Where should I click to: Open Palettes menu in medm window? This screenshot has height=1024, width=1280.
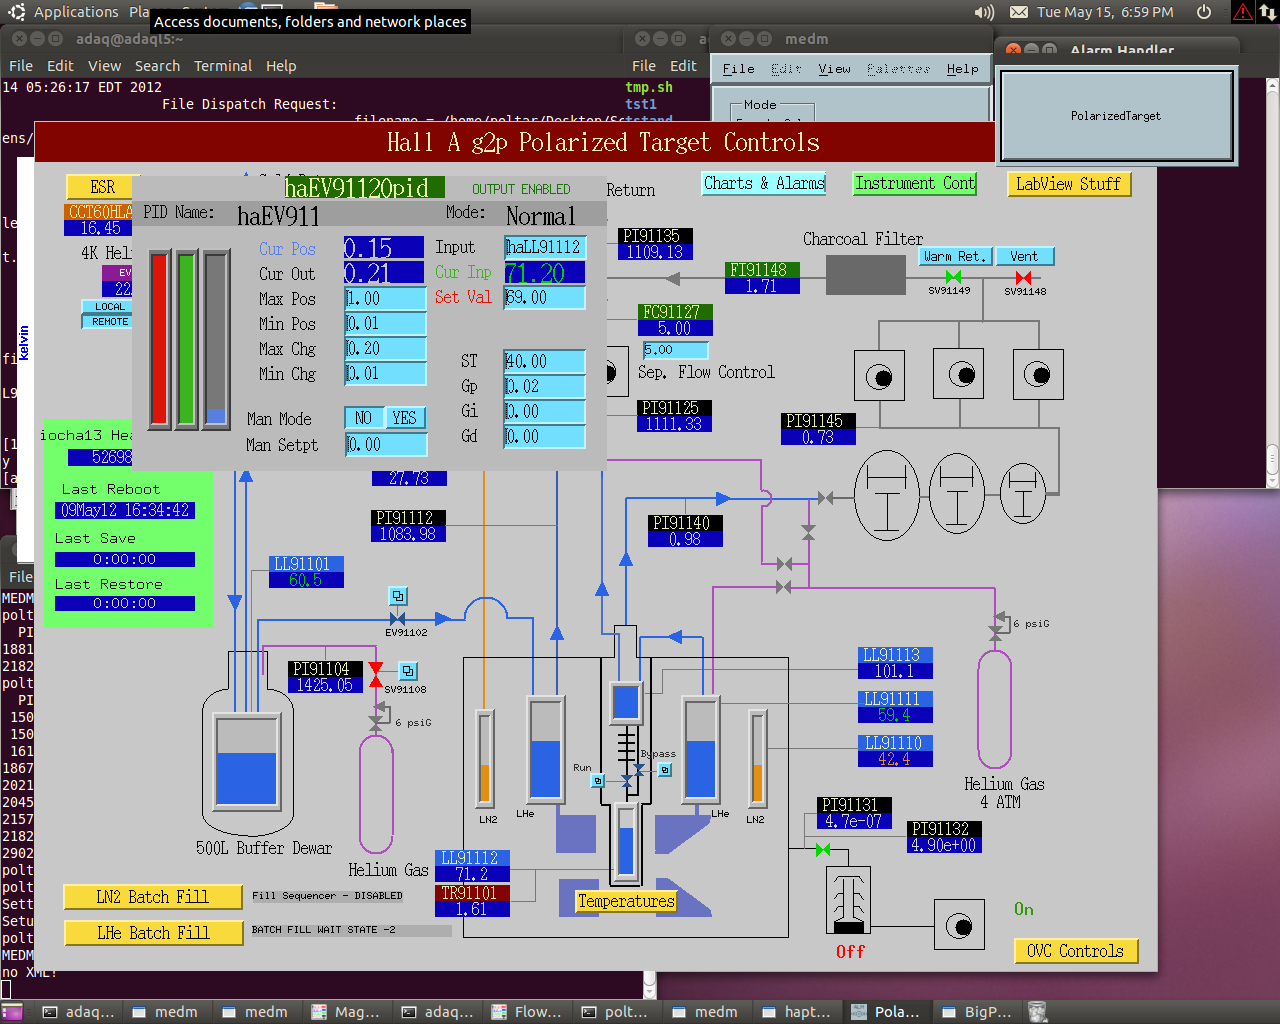898,69
